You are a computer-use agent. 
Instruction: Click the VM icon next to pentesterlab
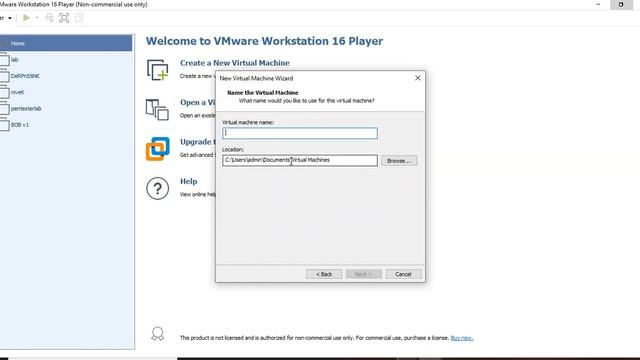click(4, 109)
